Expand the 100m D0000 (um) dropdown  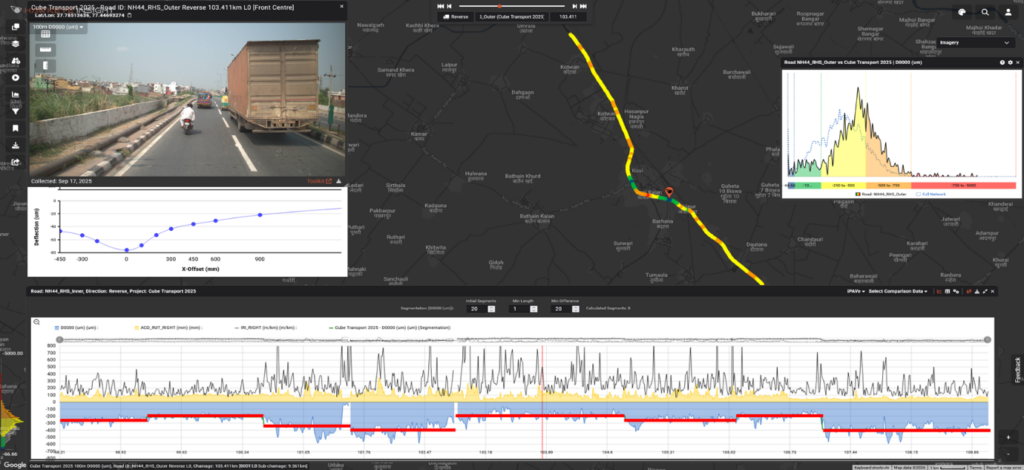tap(56, 27)
